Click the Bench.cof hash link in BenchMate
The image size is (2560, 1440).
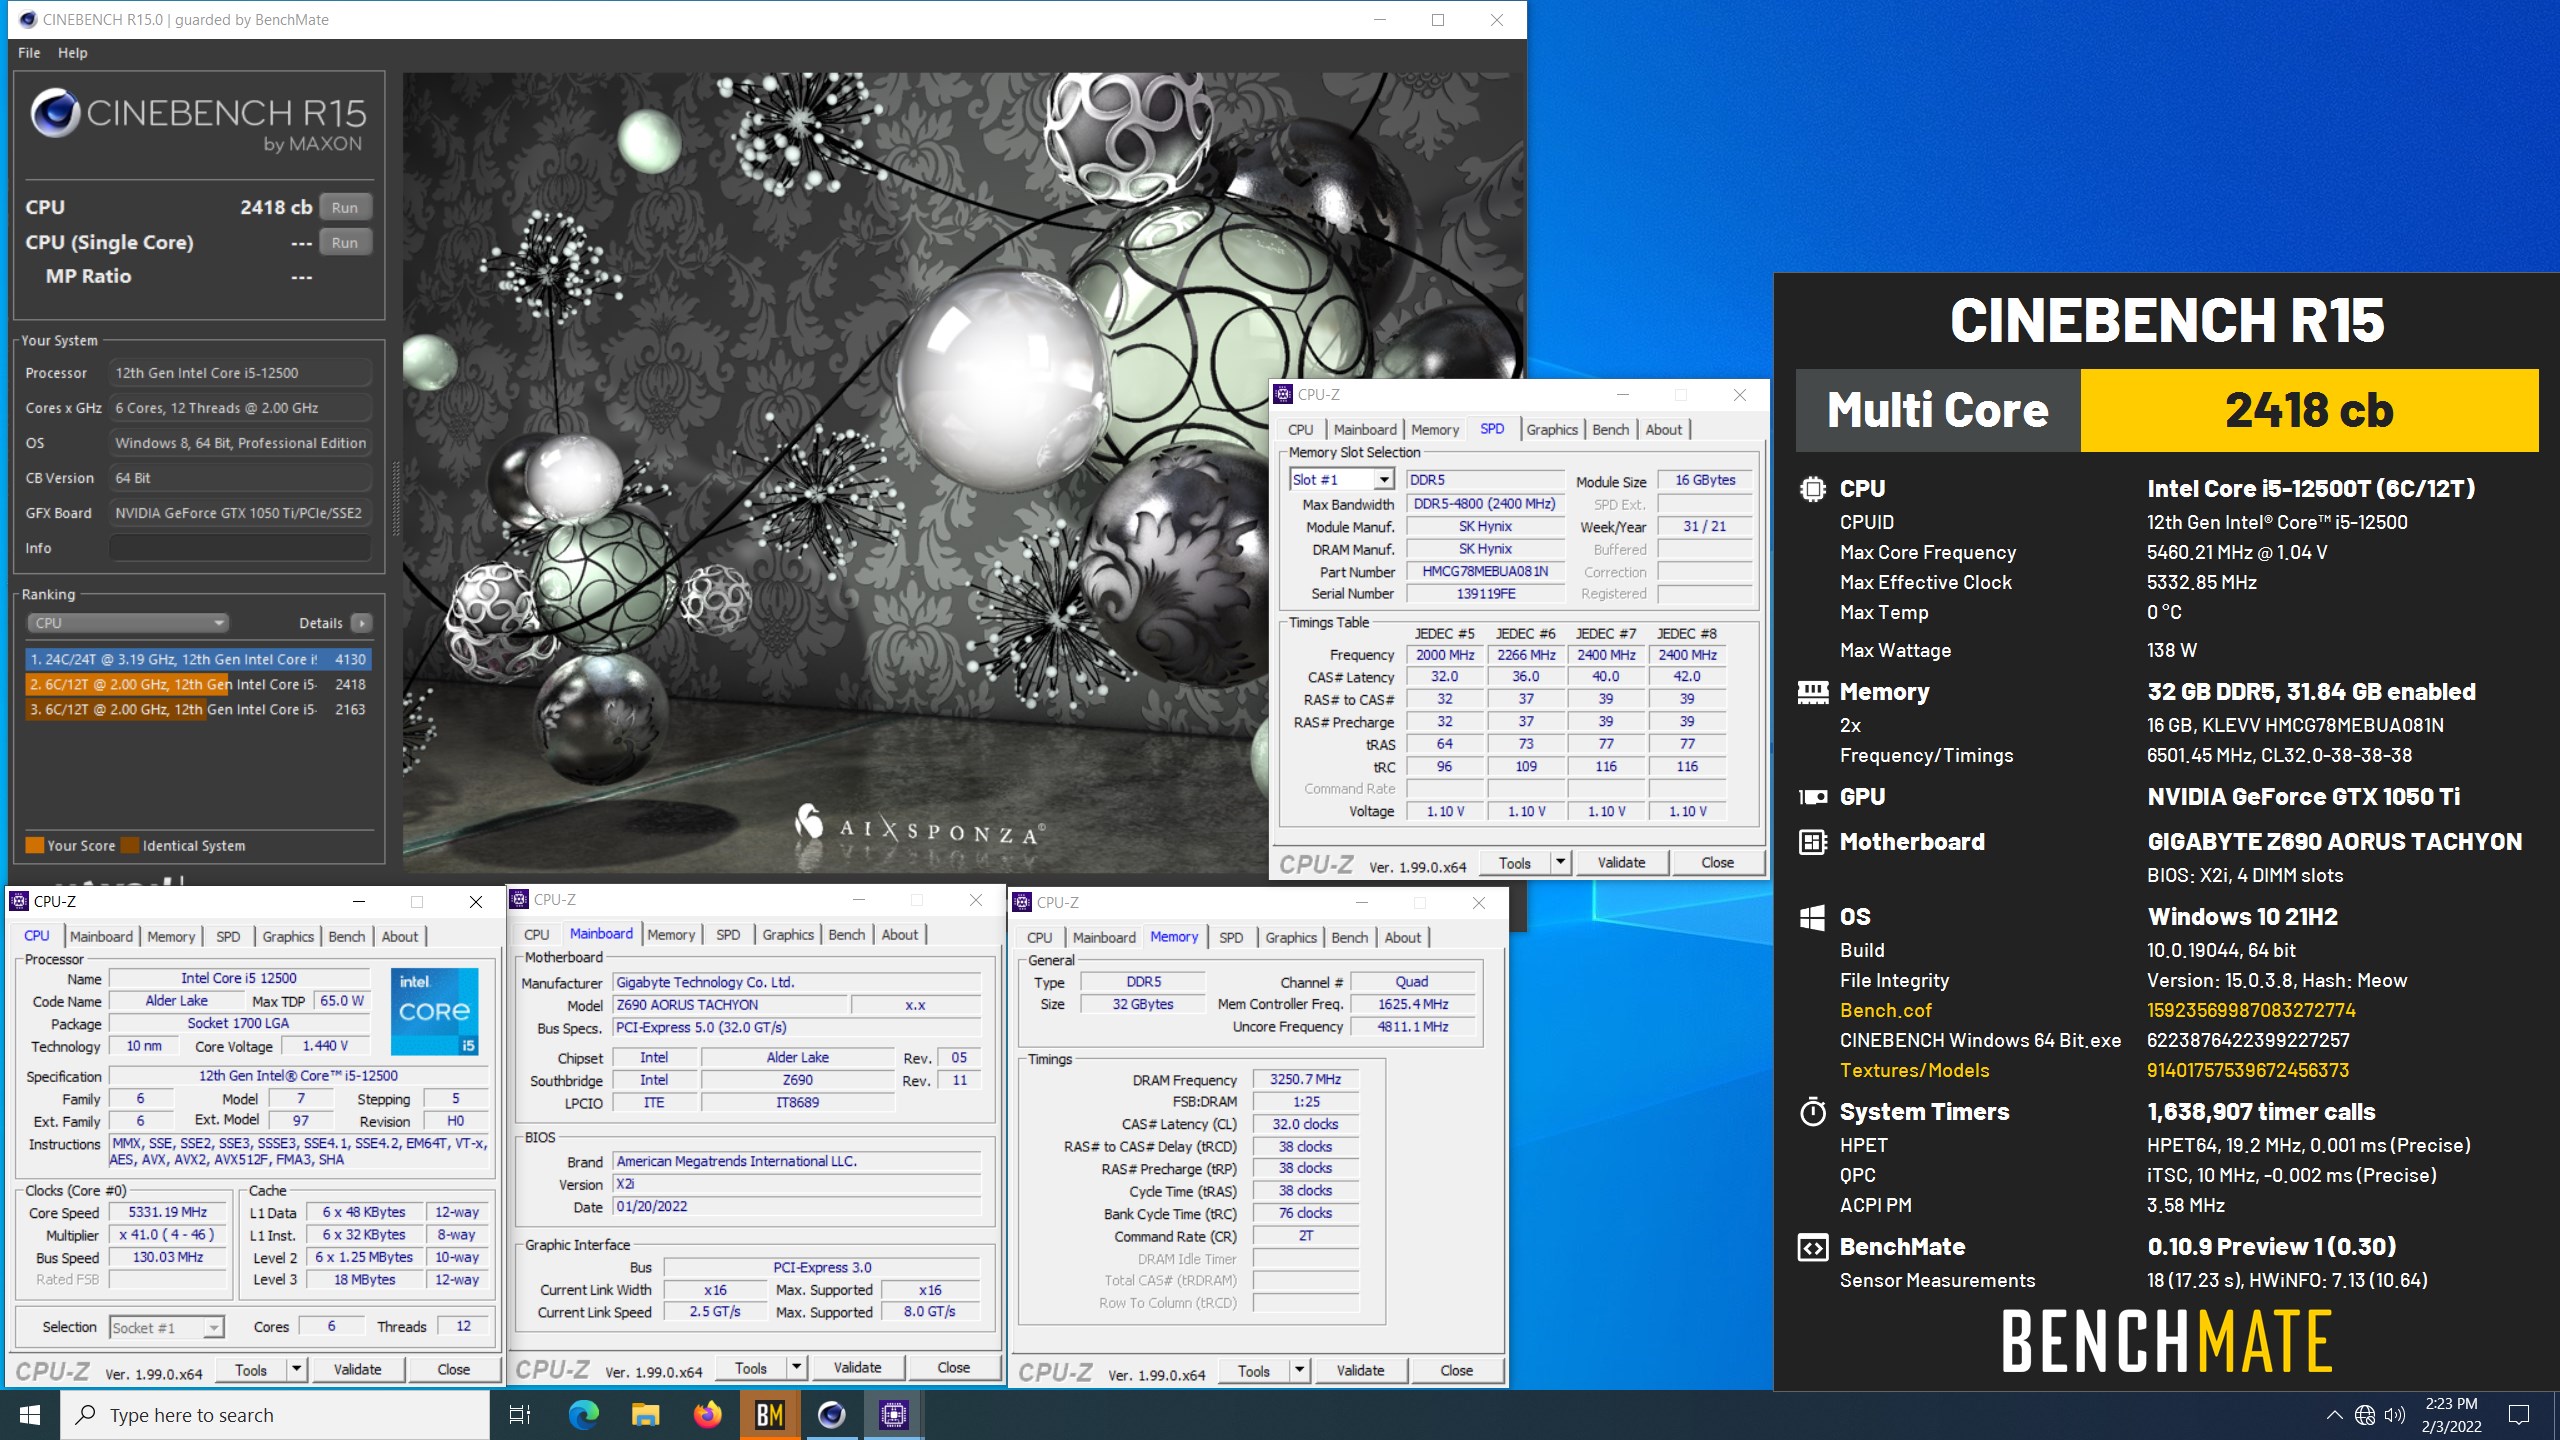2250,1011
